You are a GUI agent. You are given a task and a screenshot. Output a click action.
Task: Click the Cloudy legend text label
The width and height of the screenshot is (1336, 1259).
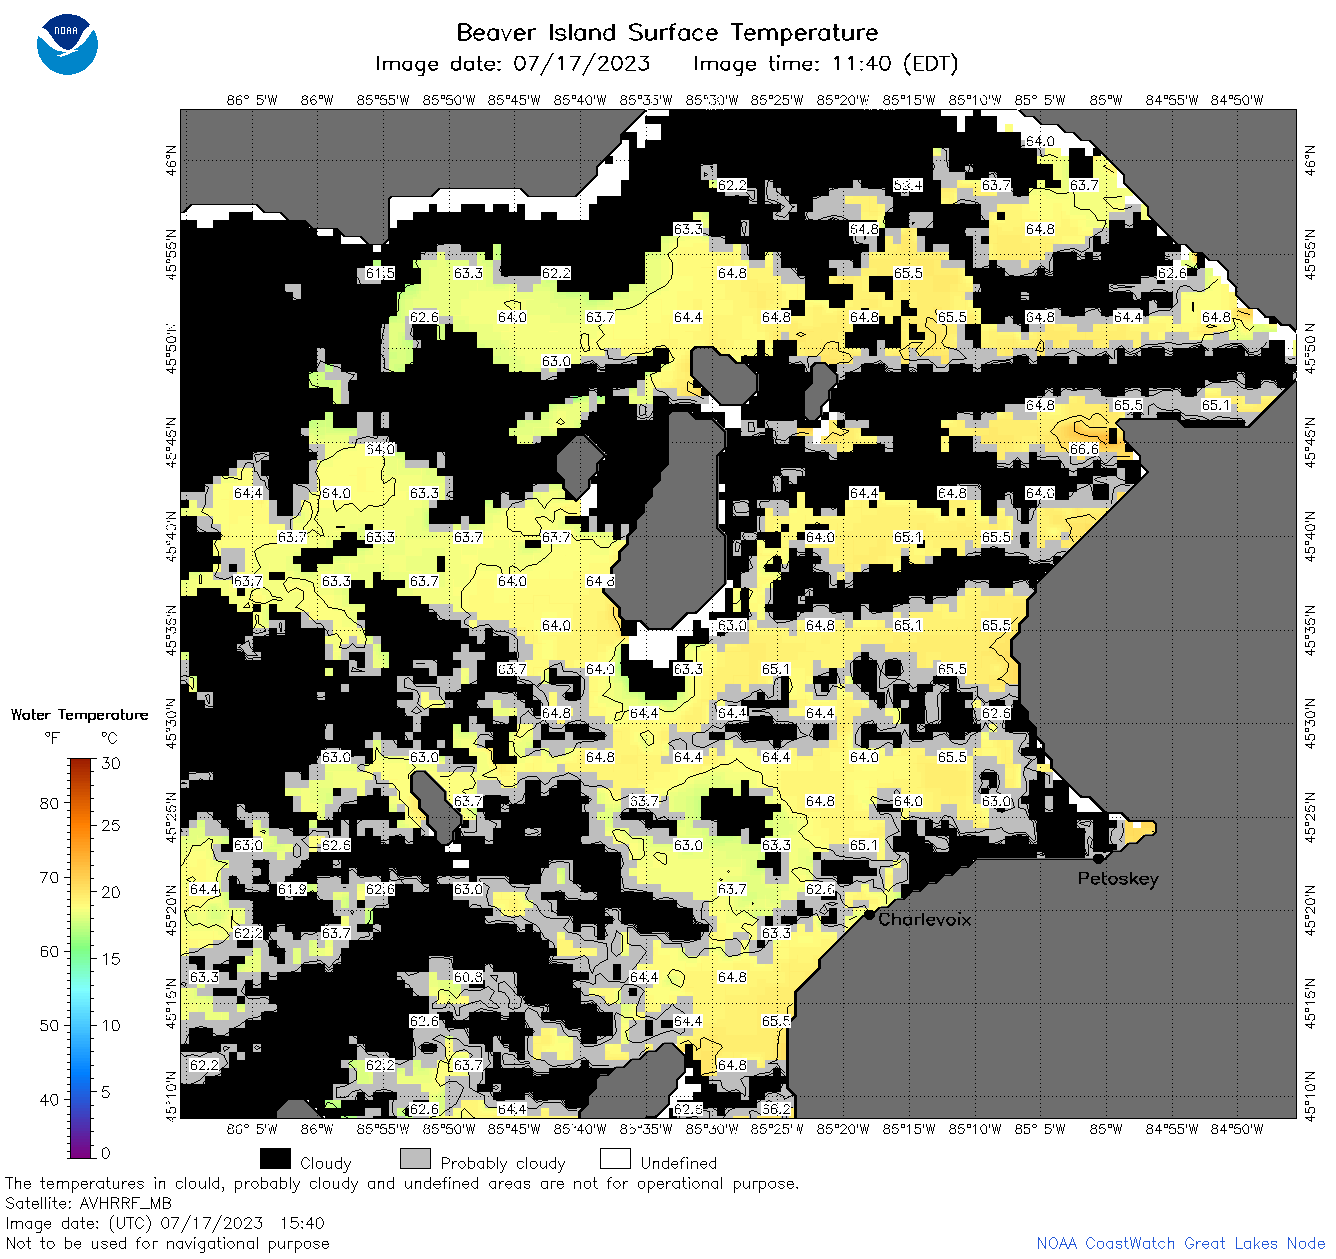click(326, 1163)
